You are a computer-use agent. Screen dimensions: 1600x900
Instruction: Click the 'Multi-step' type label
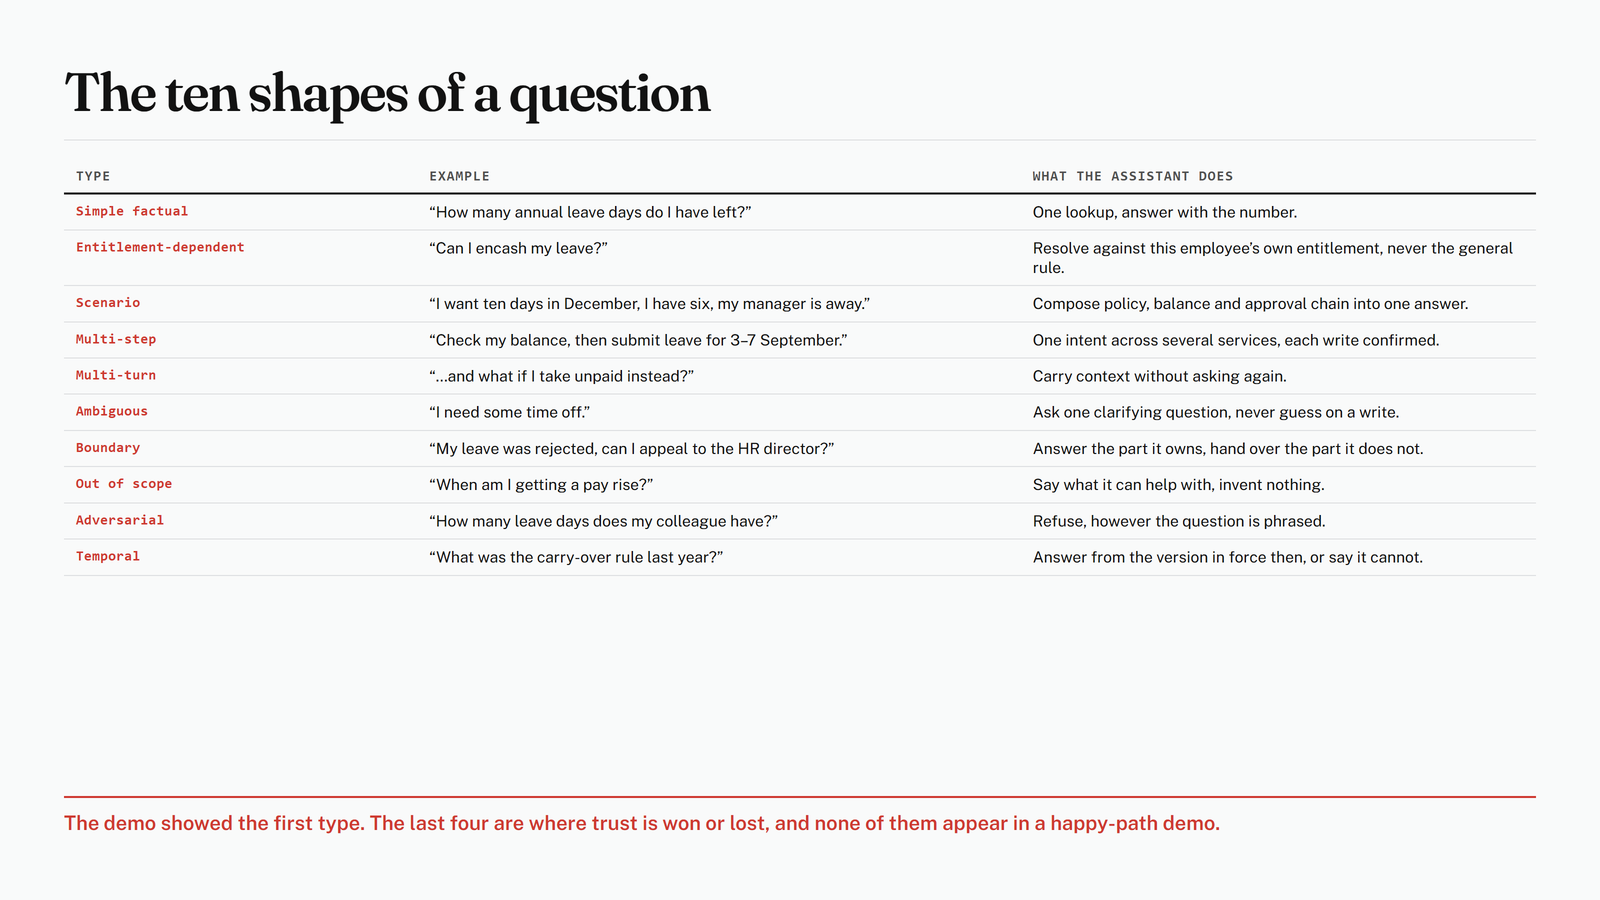pos(116,339)
